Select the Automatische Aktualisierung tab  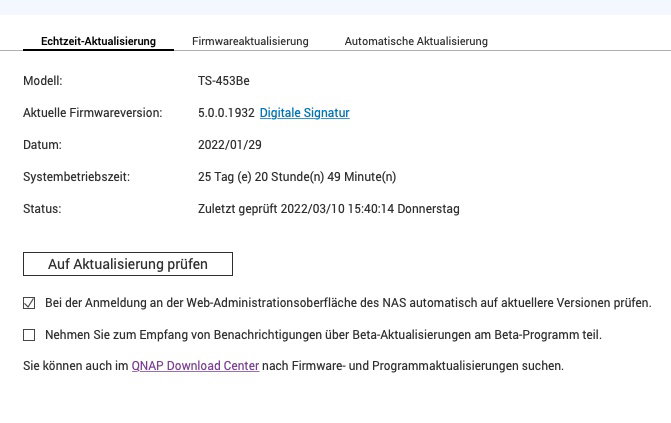point(416,41)
